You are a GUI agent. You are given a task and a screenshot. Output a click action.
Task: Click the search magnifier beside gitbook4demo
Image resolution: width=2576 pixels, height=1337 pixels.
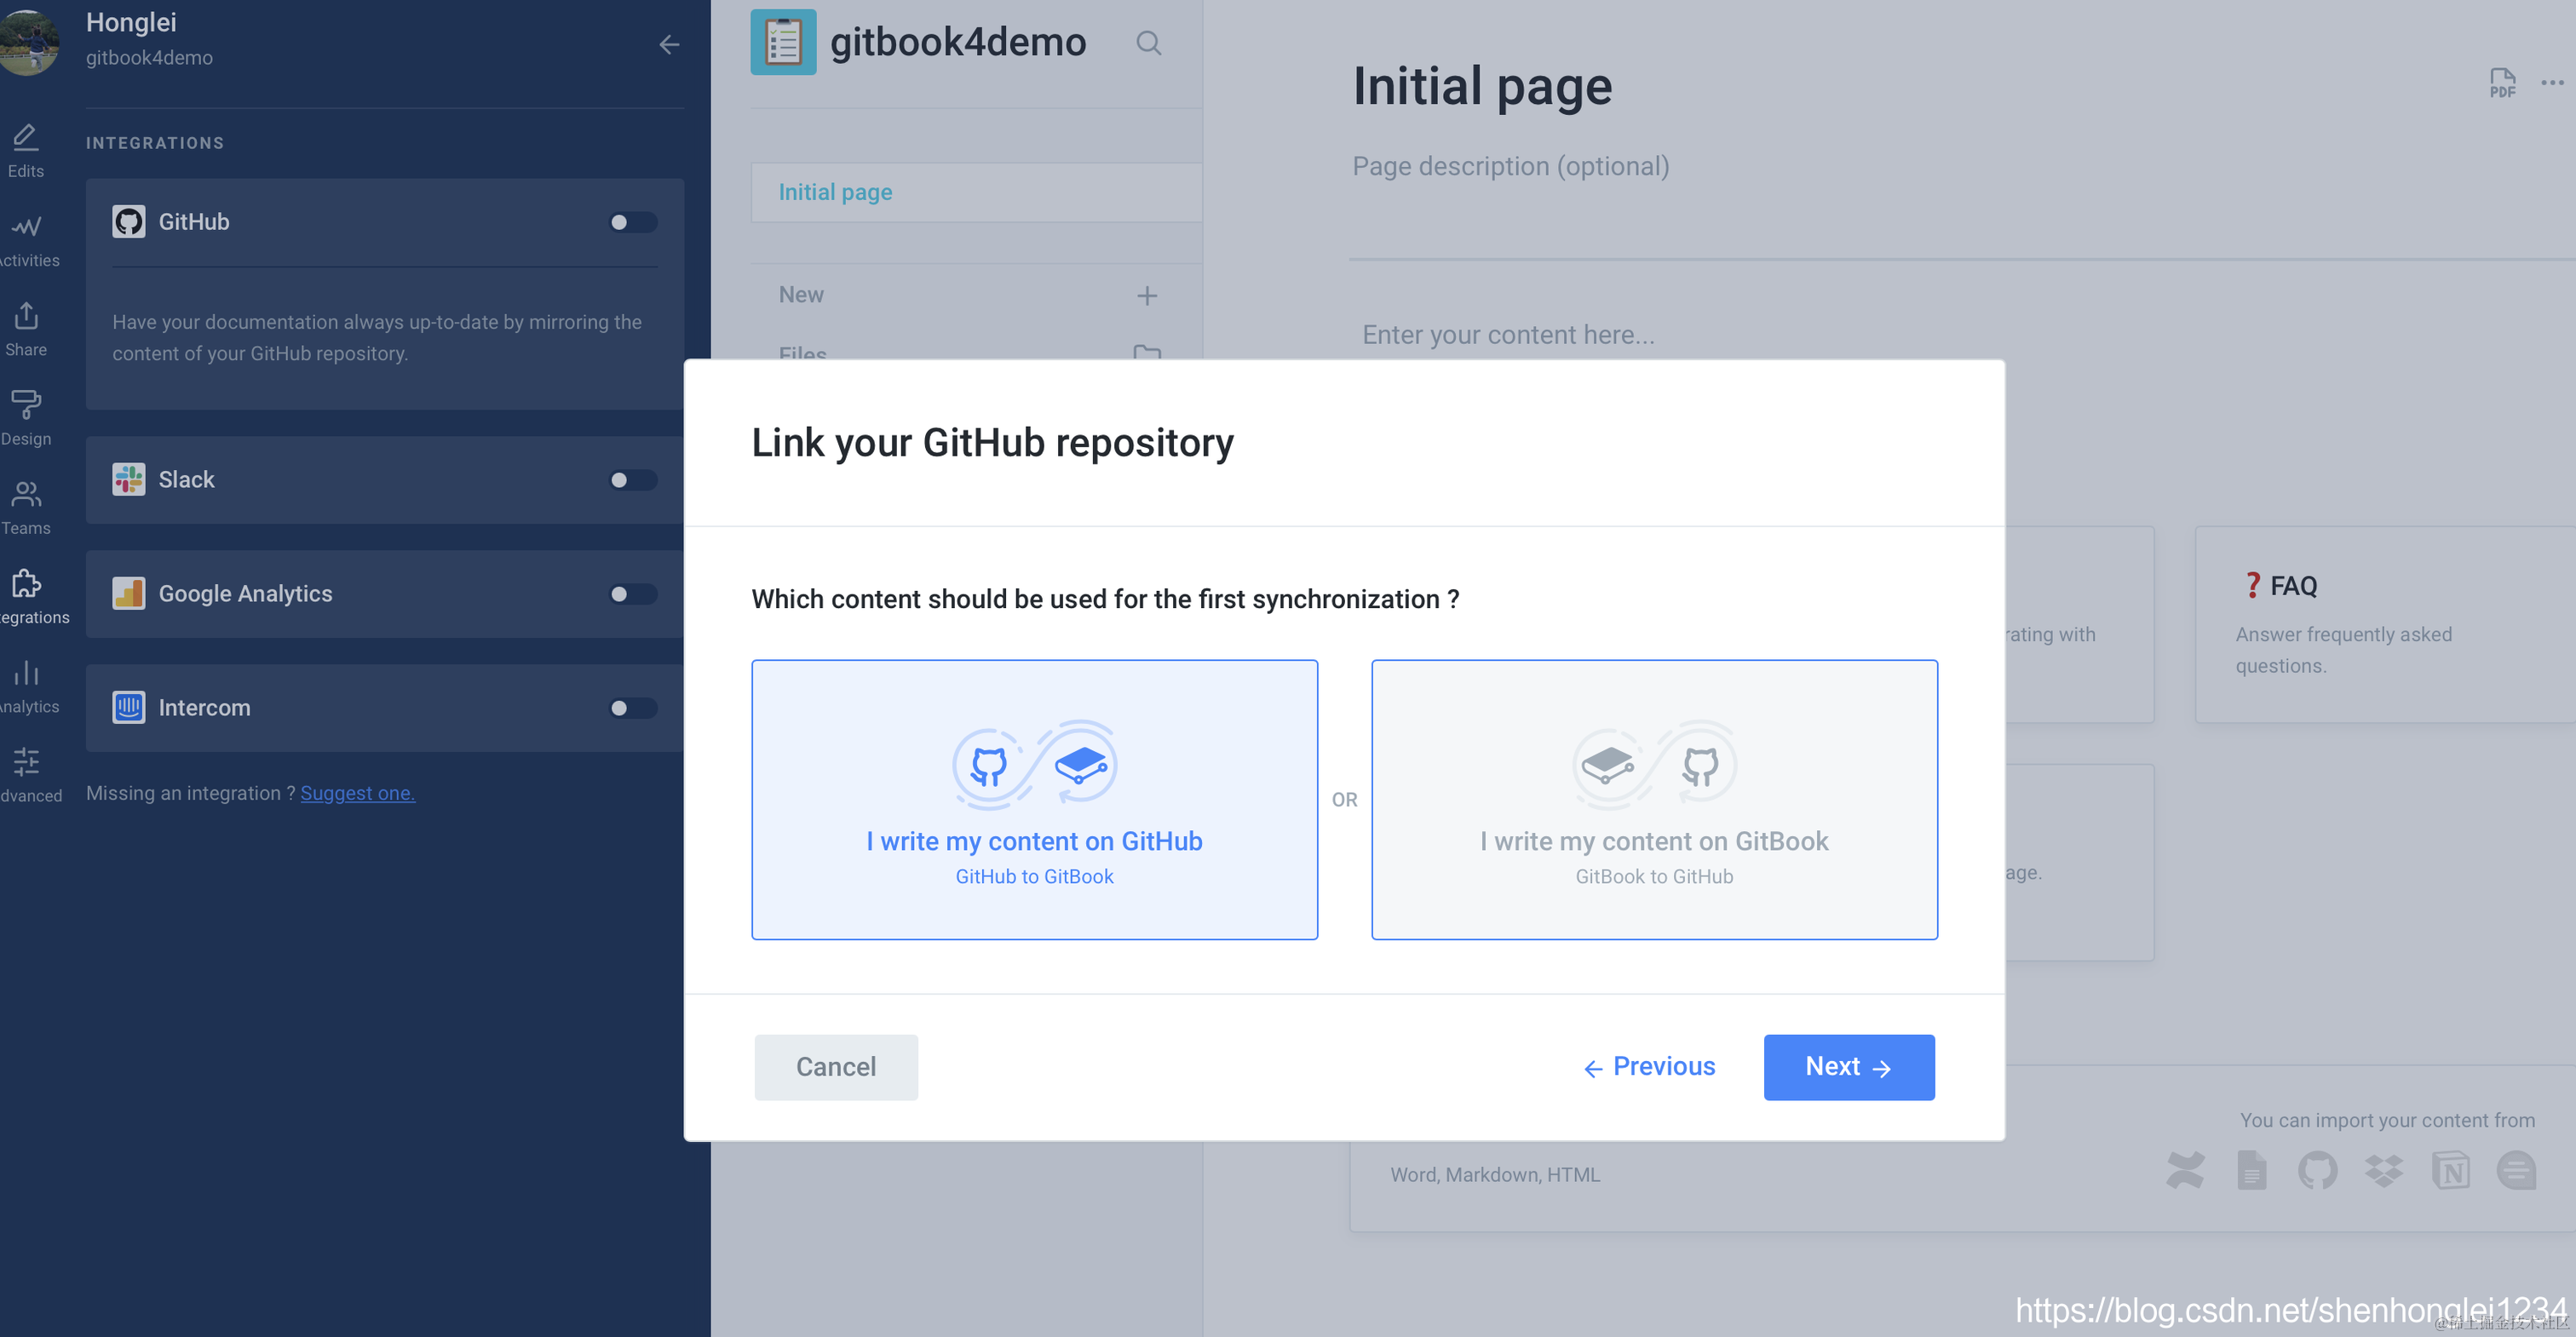(x=1148, y=43)
